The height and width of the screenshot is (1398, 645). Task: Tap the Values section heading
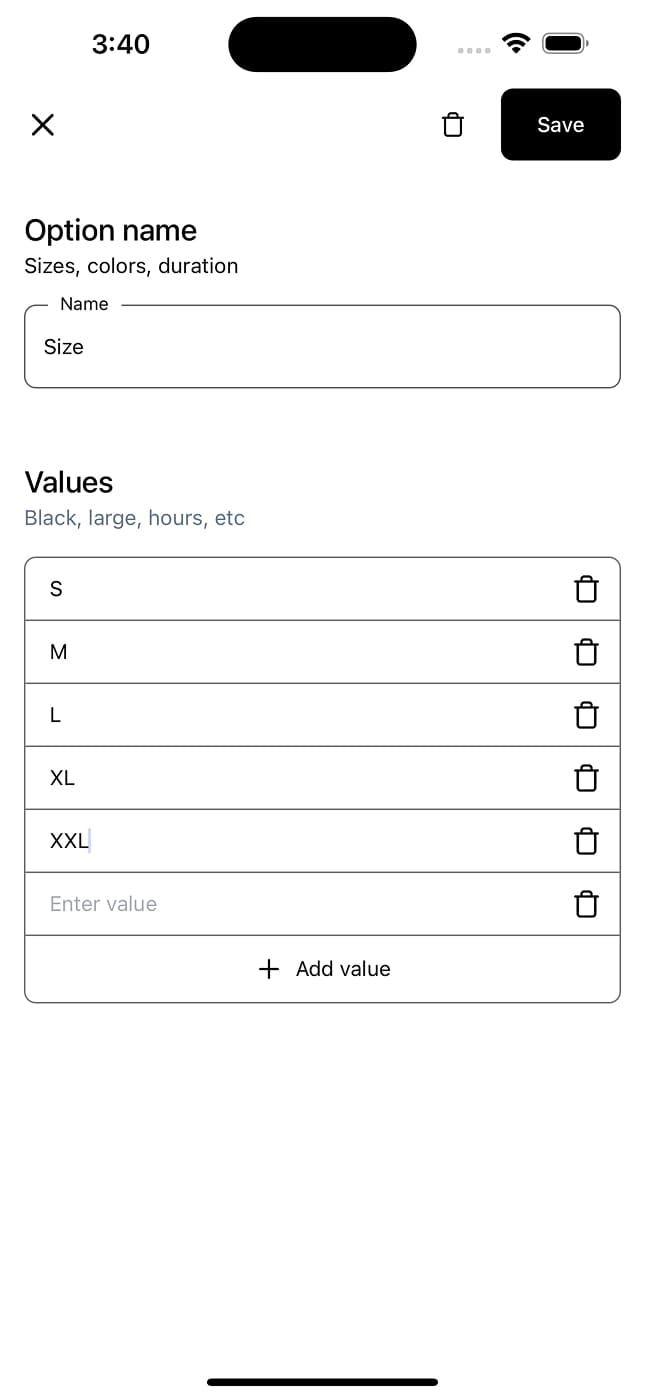click(x=68, y=482)
